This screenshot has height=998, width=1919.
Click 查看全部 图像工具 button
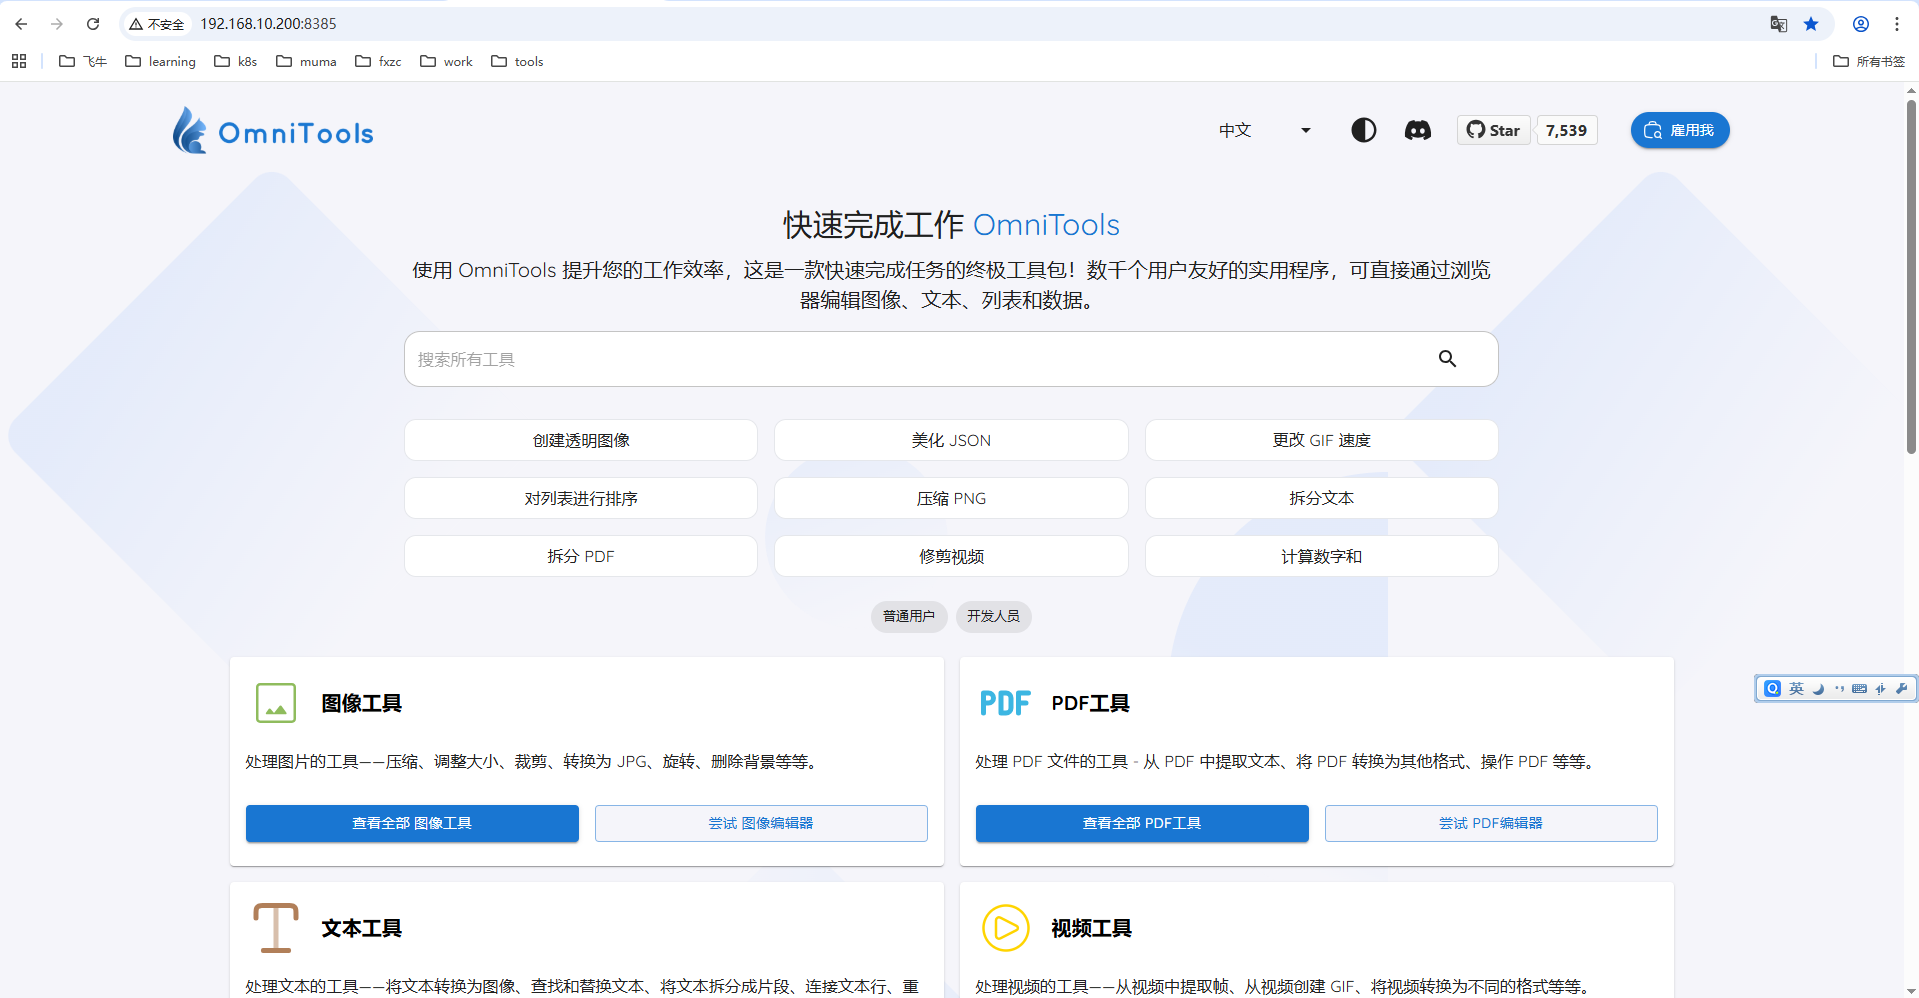click(412, 823)
